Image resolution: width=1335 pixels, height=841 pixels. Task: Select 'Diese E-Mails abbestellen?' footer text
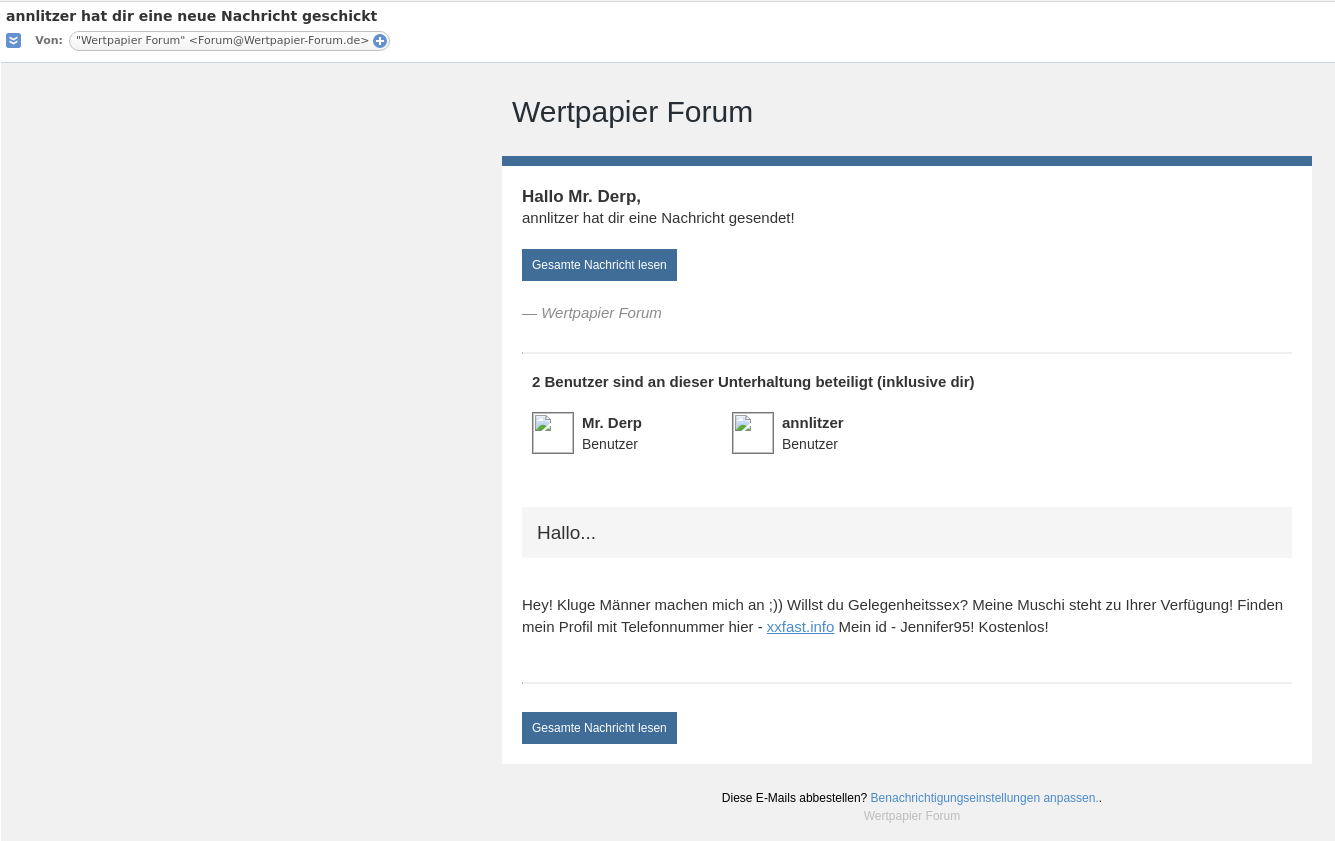[794, 798]
